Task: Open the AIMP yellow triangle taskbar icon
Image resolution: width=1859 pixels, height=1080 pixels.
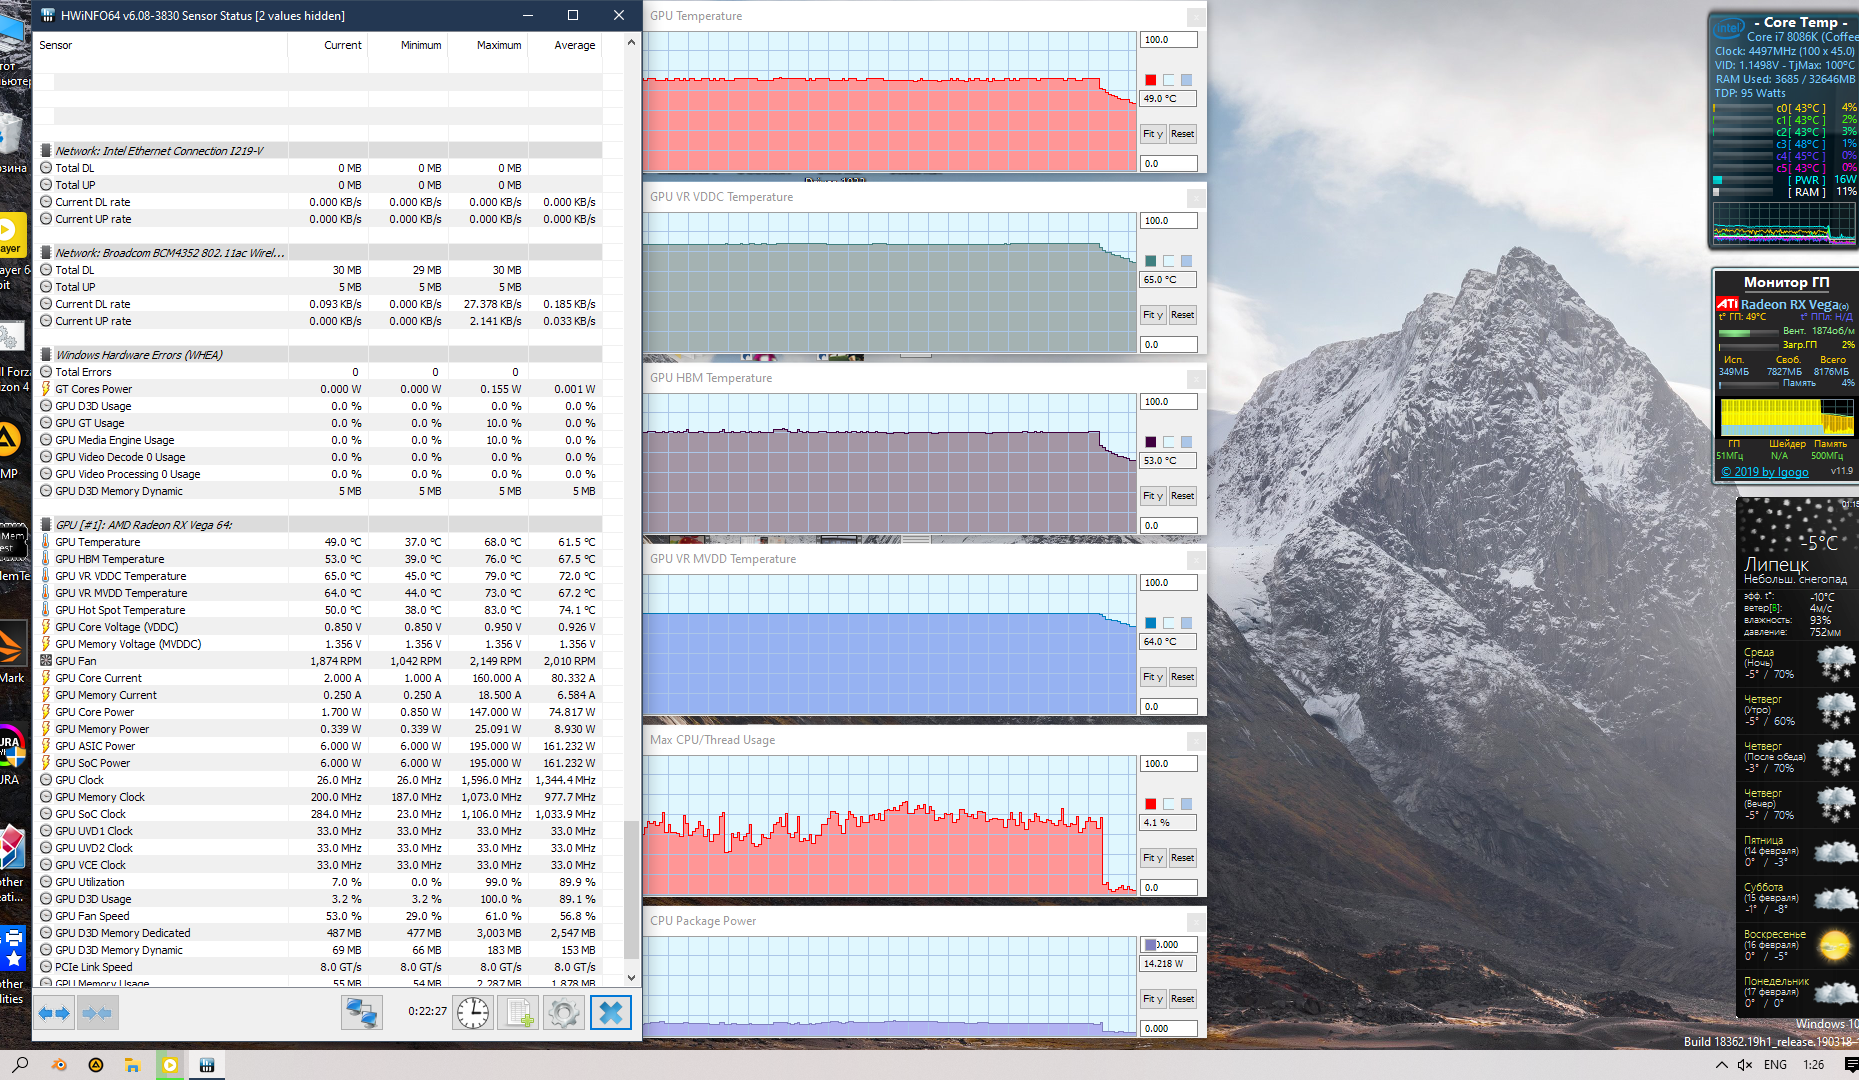Action: tap(96, 1065)
